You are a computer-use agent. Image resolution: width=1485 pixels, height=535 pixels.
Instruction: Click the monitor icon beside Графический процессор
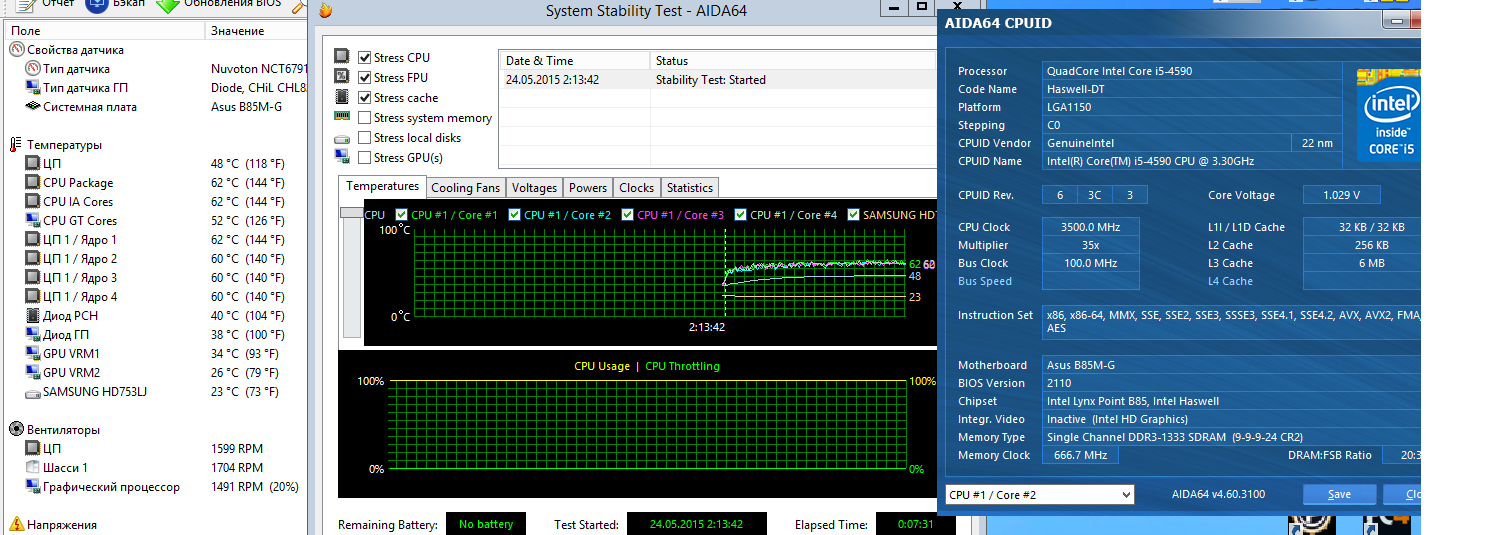(33, 487)
